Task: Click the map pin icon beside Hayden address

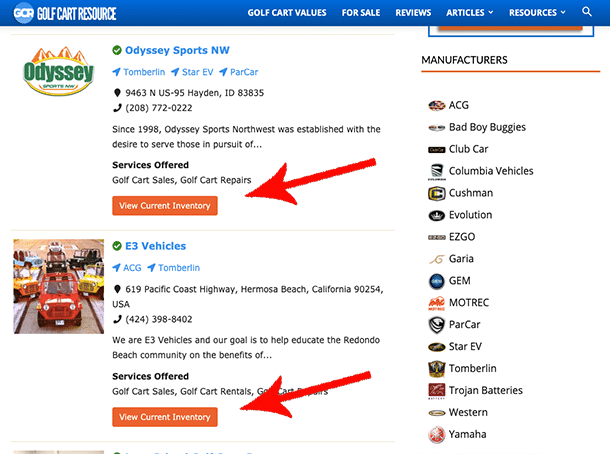Action: [x=117, y=93]
